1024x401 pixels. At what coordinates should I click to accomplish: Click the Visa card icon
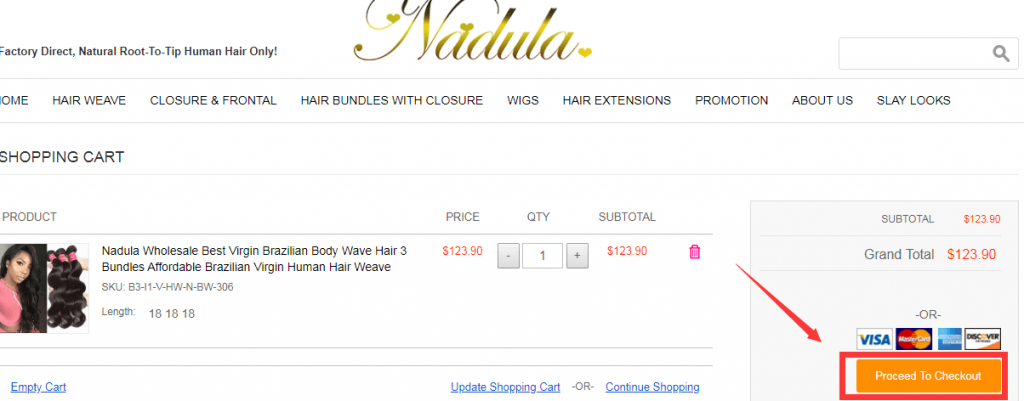click(874, 339)
